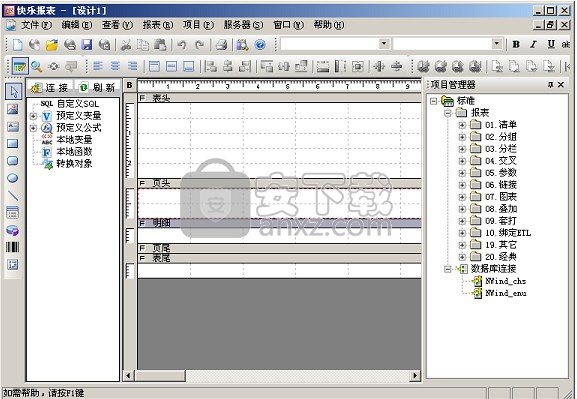577x399 pixels.
Task: Collapse the 报表 folder
Action: (448, 113)
